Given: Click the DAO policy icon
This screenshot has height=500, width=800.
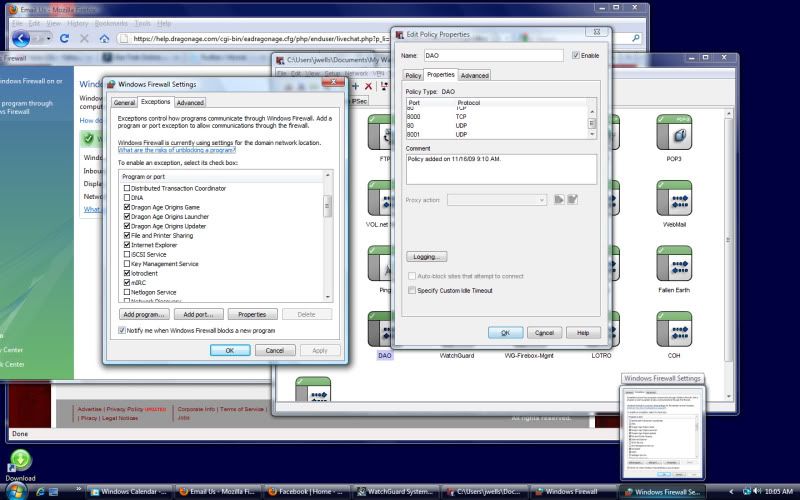Looking at the screenshot, I should coord(385,329).
